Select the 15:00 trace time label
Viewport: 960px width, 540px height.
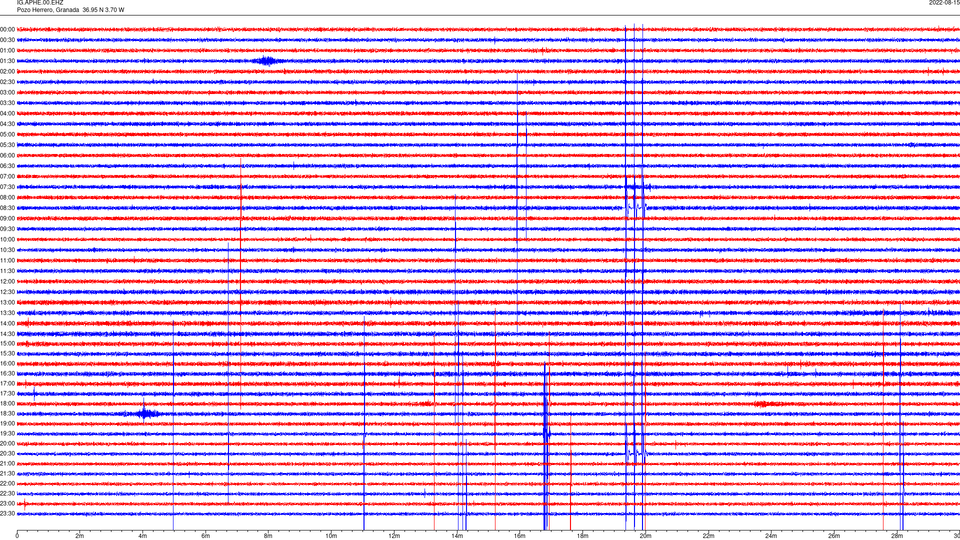tap(8, 344)
